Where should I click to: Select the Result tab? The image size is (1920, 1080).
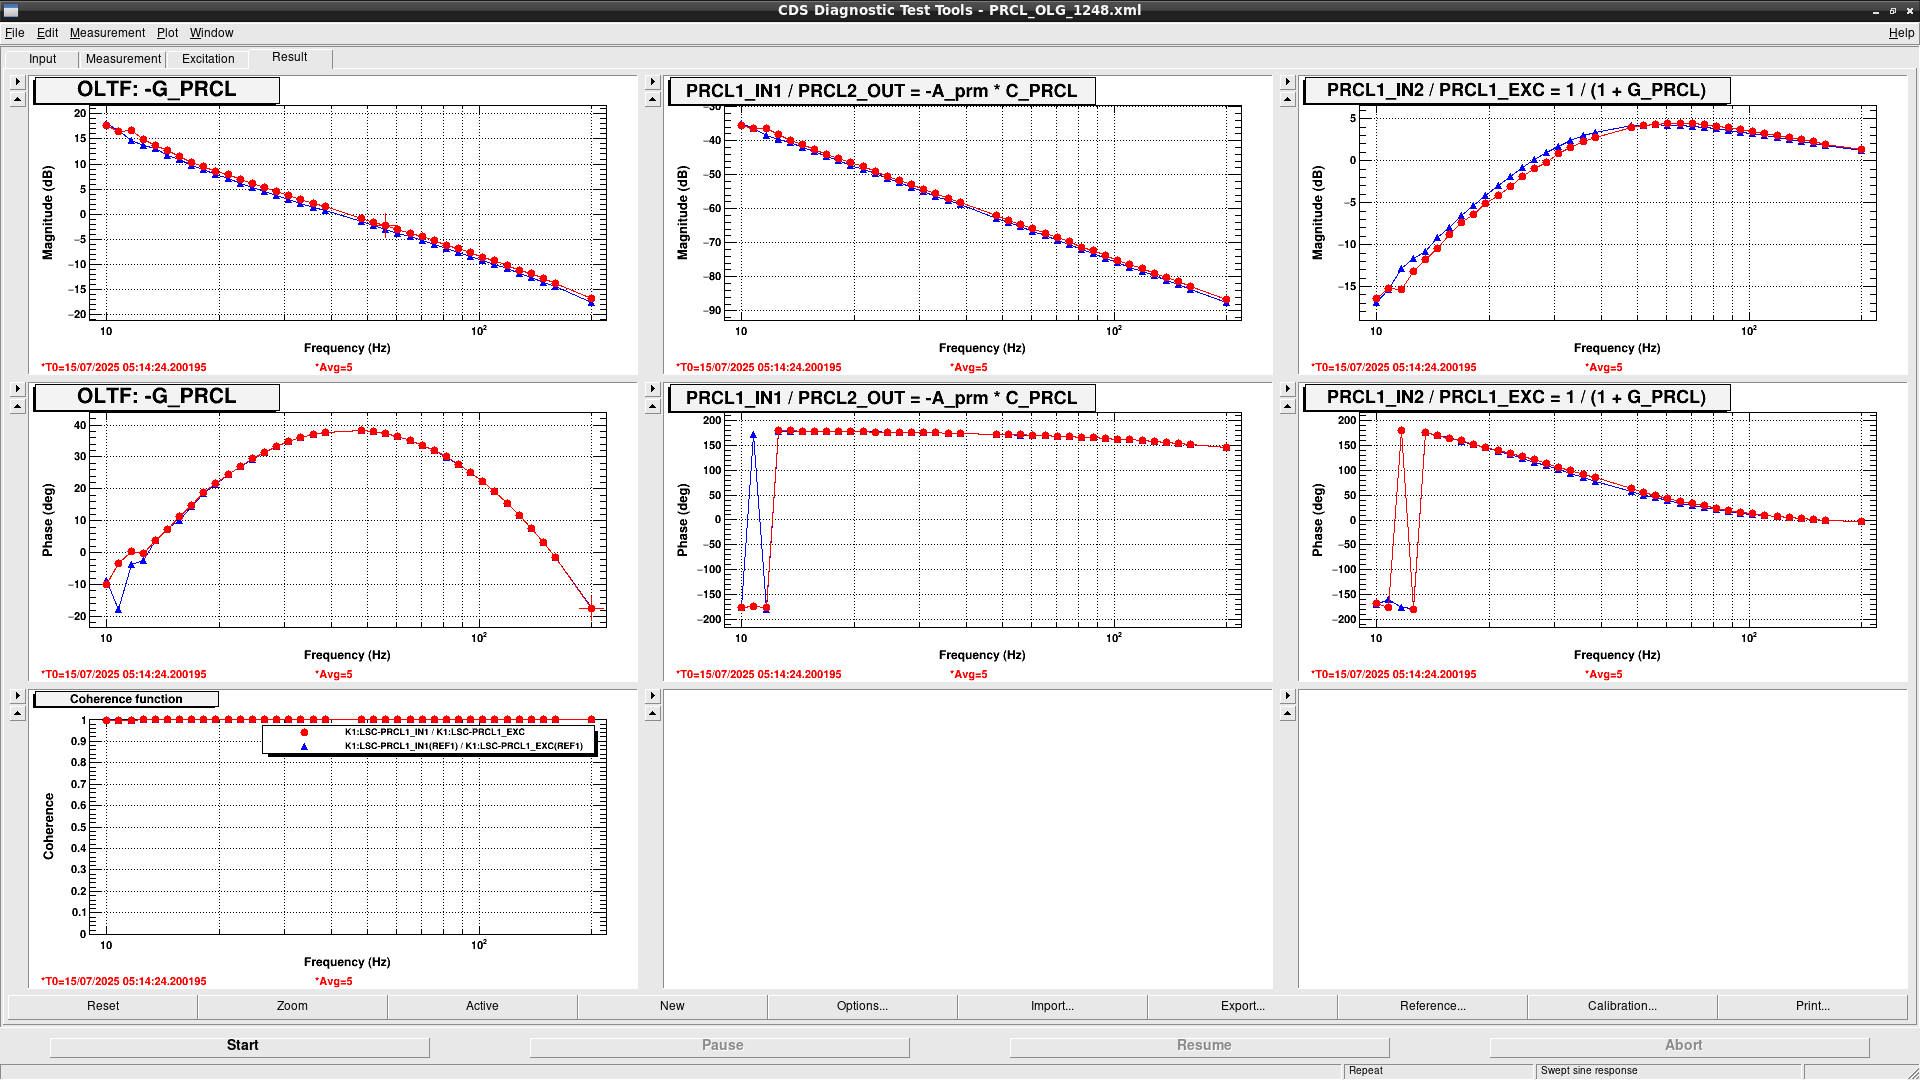pos(290,57)
